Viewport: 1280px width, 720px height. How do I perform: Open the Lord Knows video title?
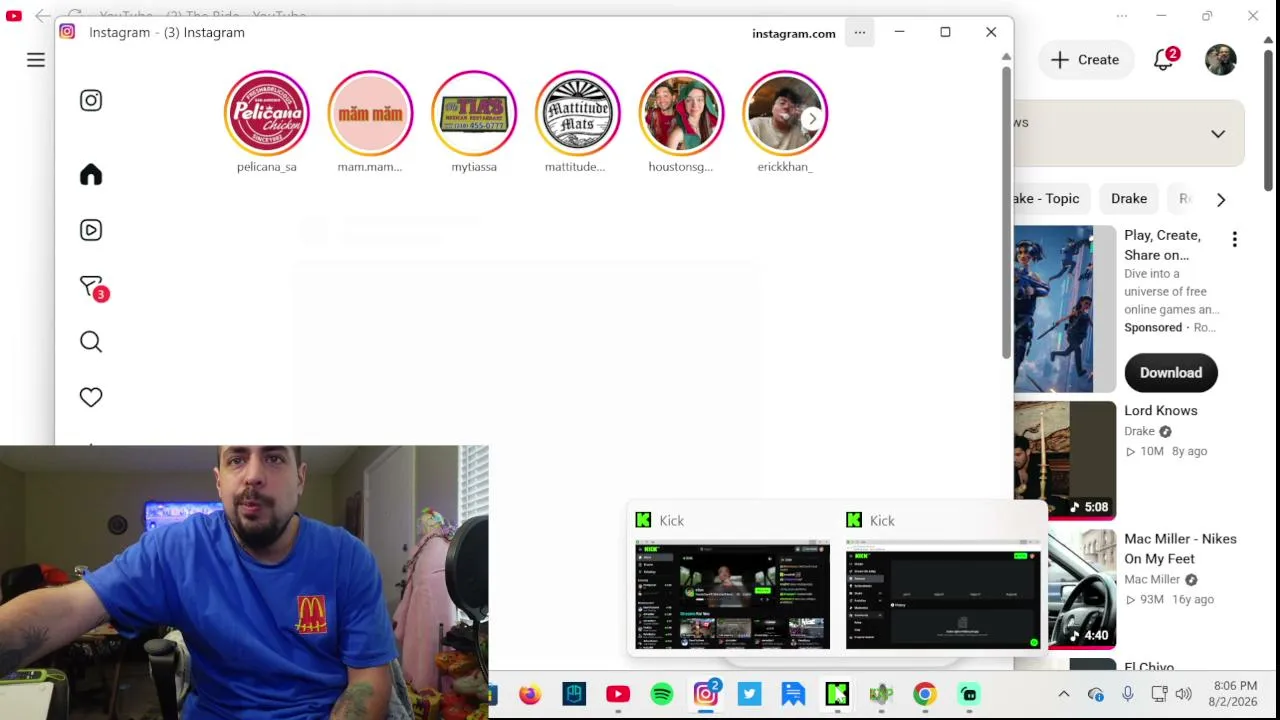point(1160,411)
